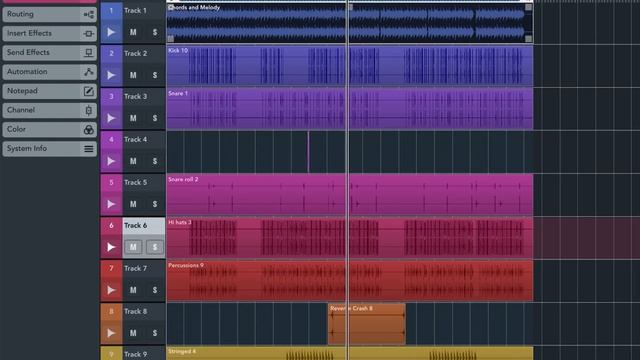This screenshot has width=640, height=360.
Task: Select the Track 4 name label
Action: coord(135,140)
